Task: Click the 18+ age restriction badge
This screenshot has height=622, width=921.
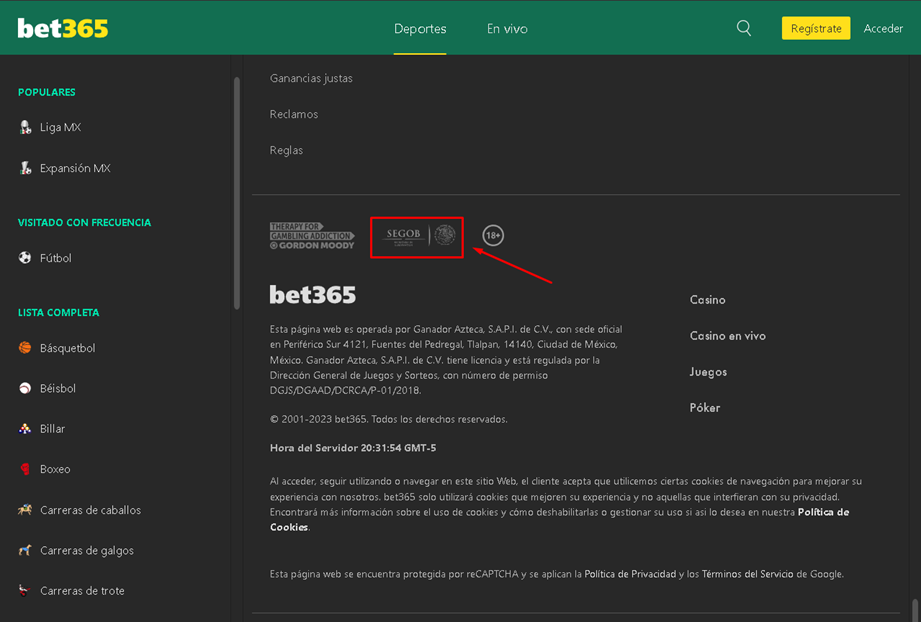Action: [x=493, y=236]
